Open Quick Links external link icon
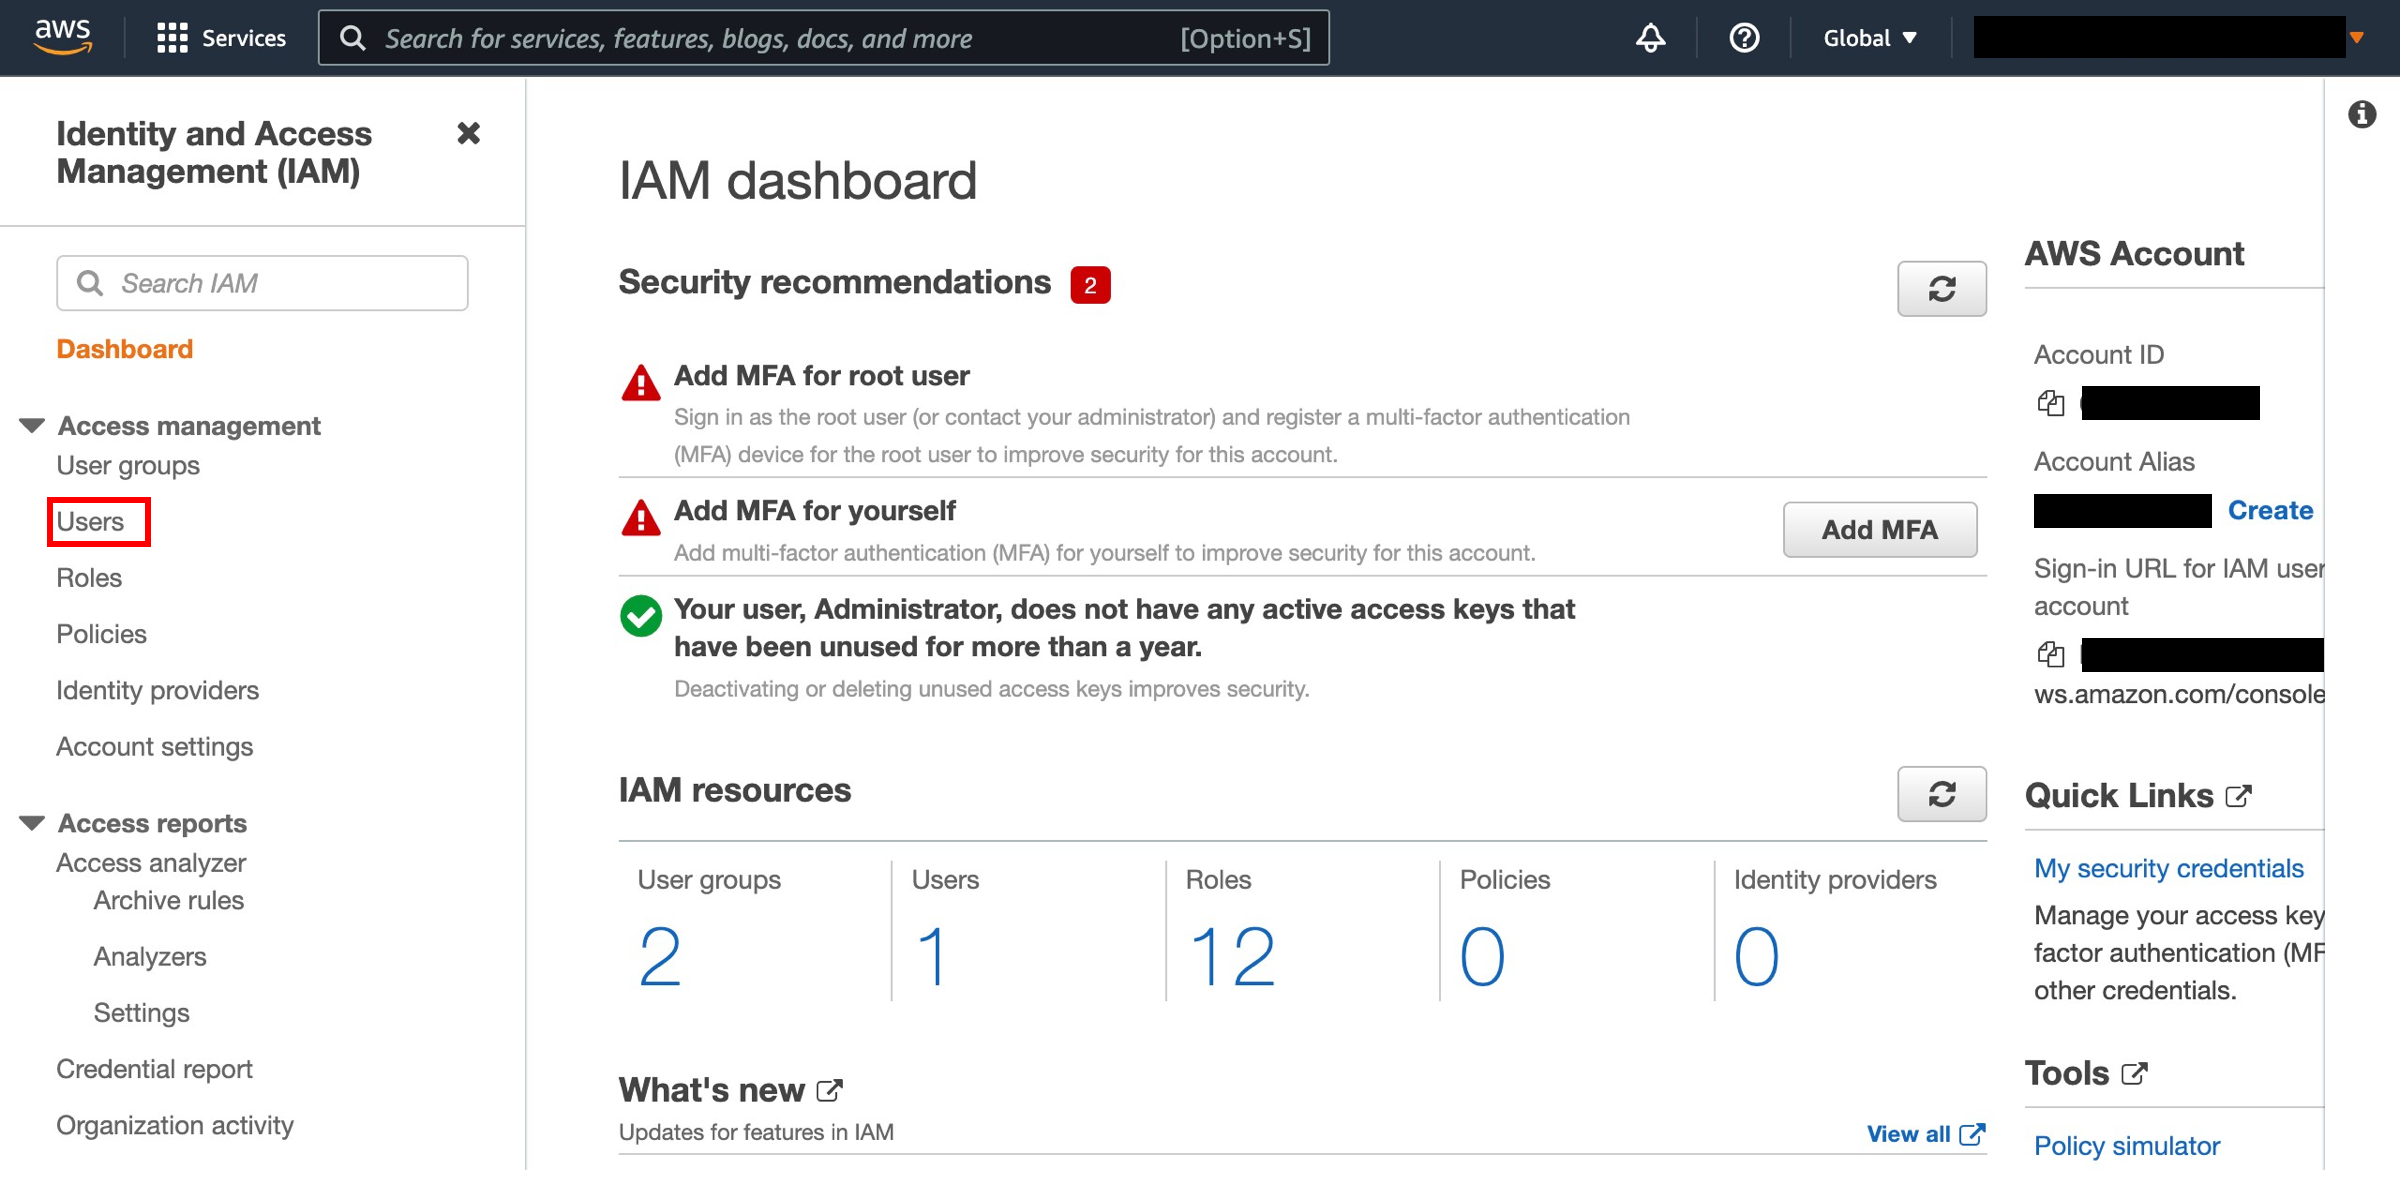The width and height of the screenshot is (2400, 1192). tap(2239, 796)
